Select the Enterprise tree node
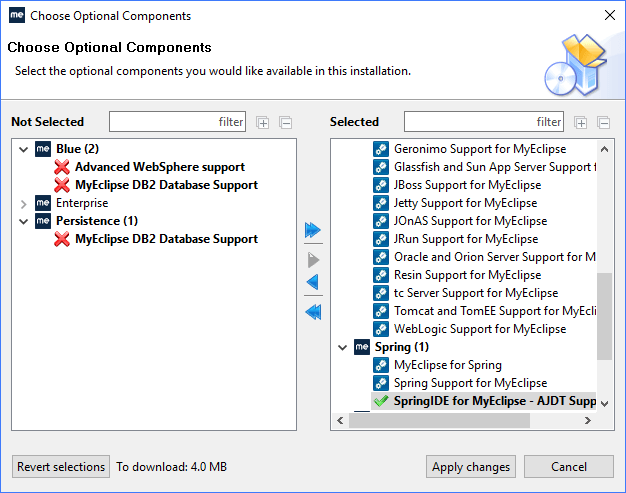Screen dimensions: 626x493 [82, 203]
